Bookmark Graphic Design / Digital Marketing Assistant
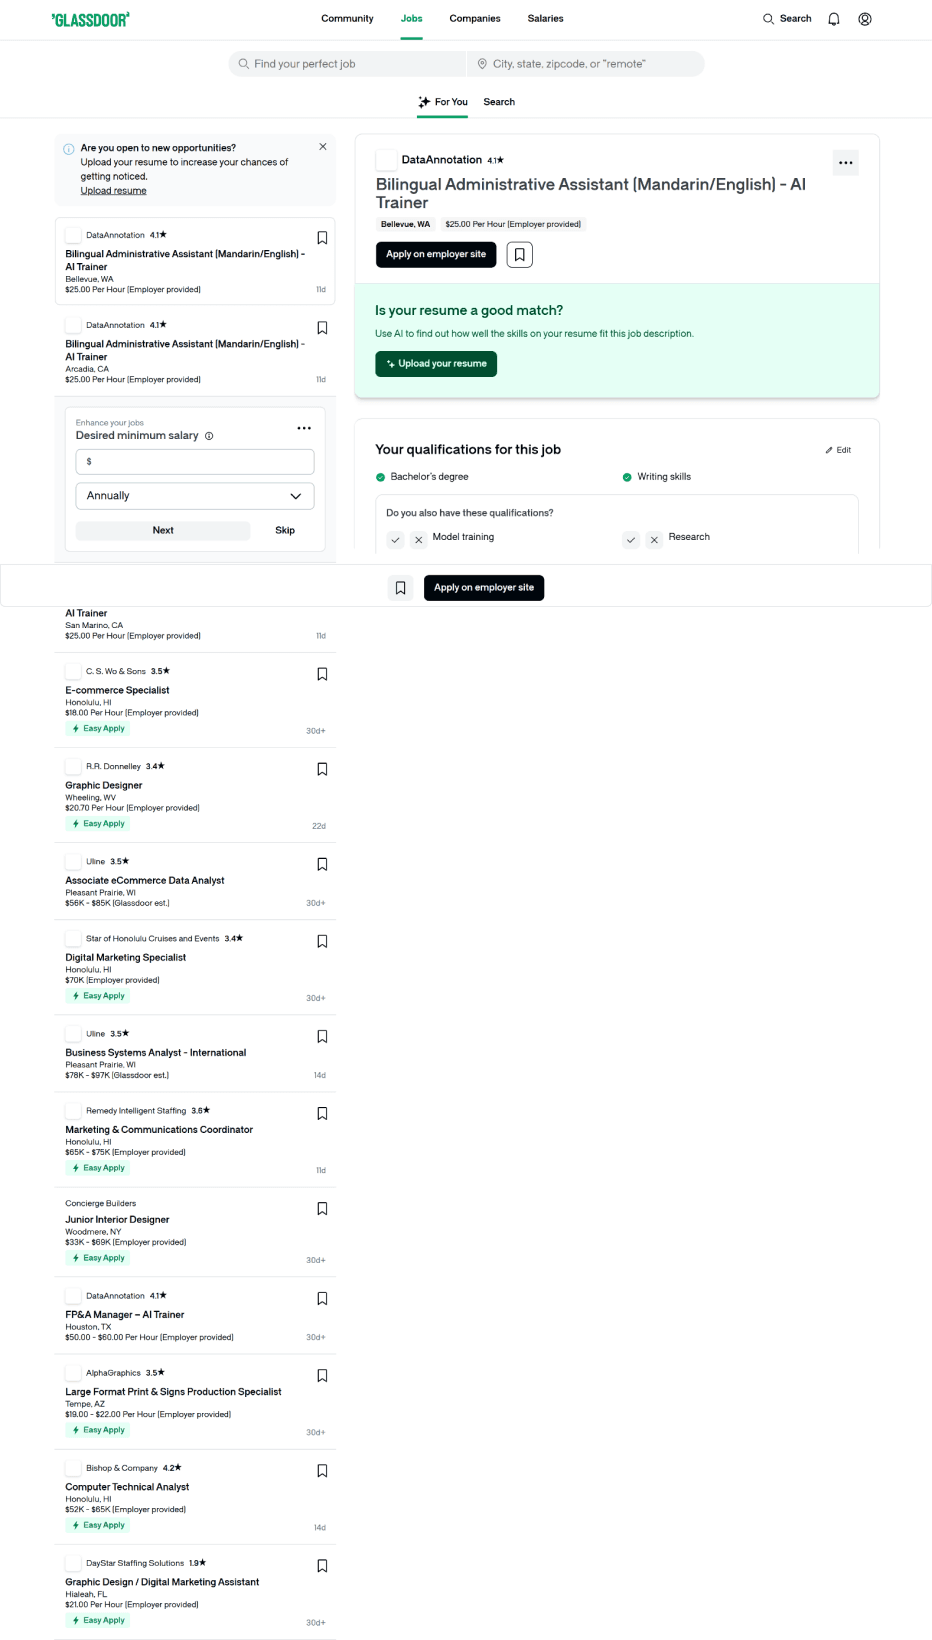932x1640 pixels. click(322, 1566)
